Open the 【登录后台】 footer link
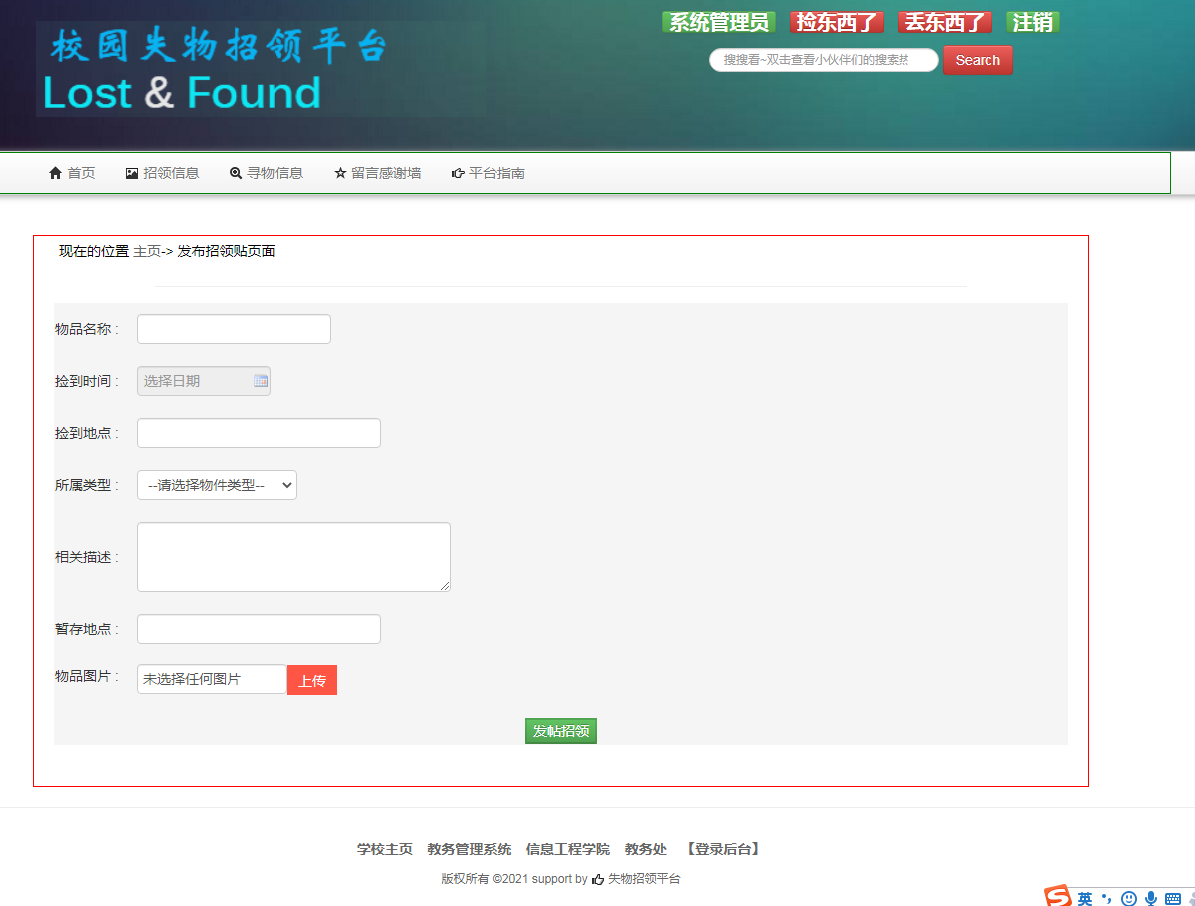 pos(723,849)
